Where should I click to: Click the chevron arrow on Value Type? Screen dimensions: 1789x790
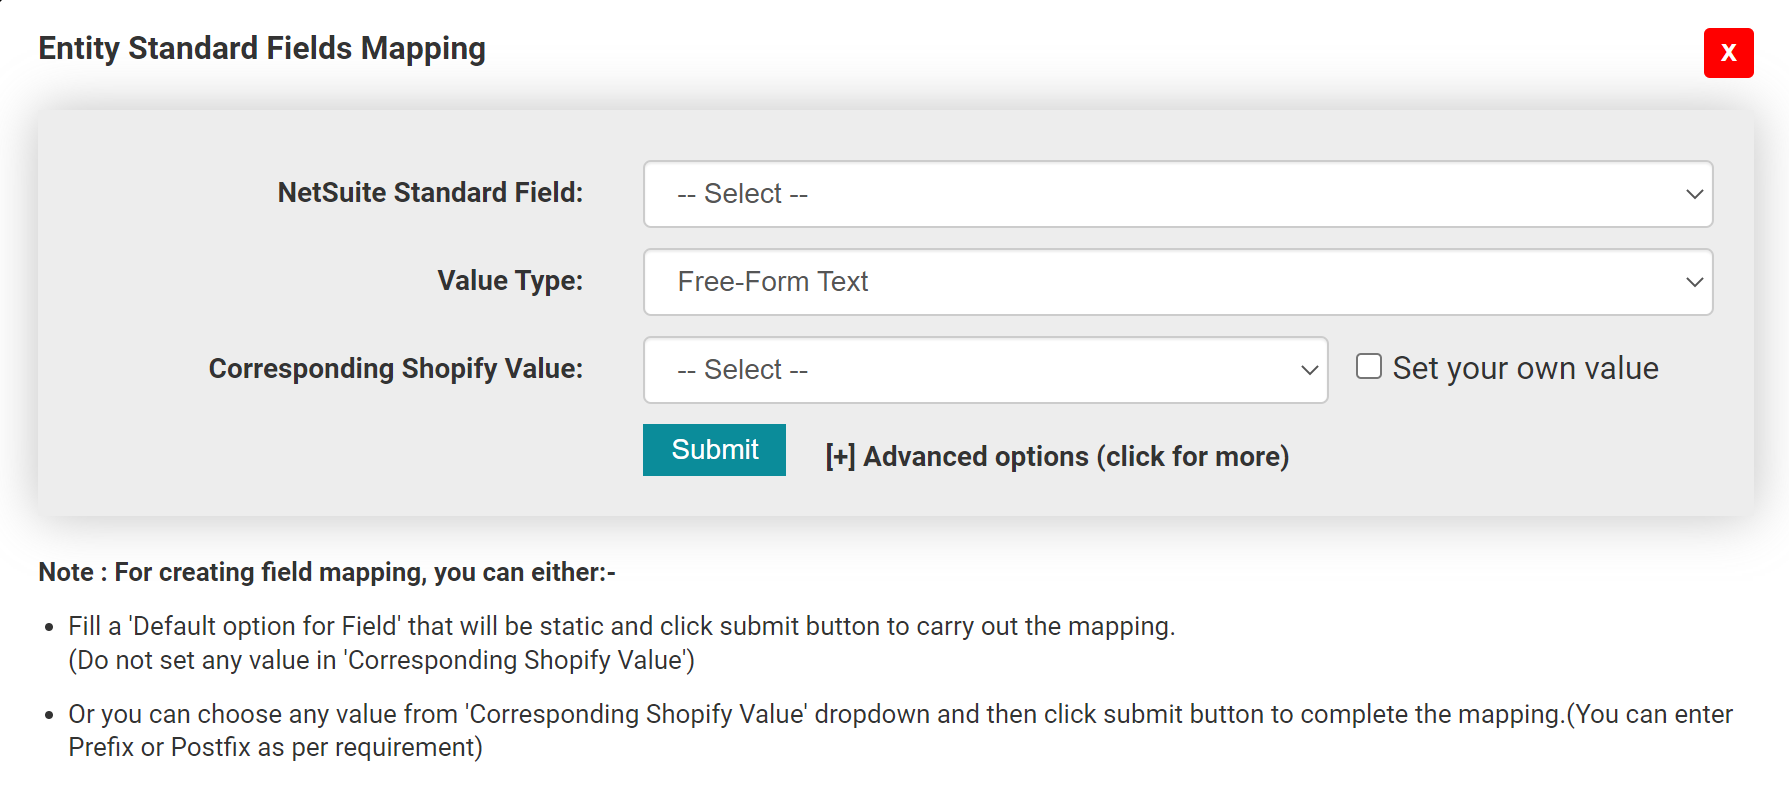tap(1694, 282)
